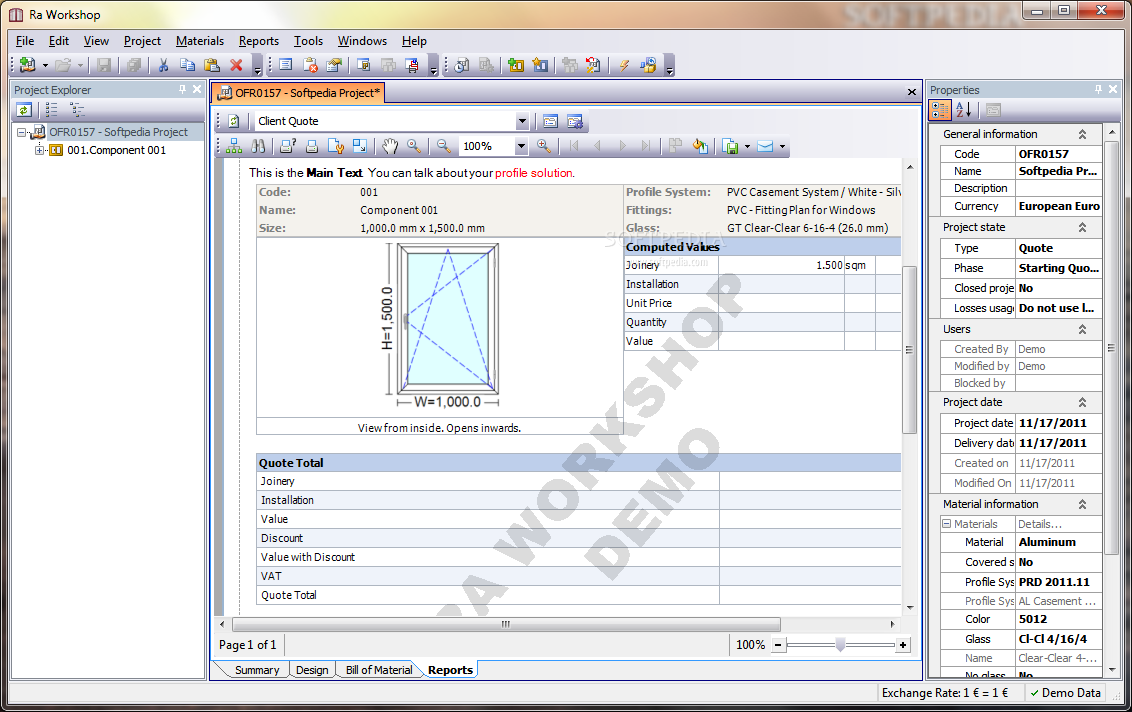Click the send via e-mail envelope icon
1132x712 pixels.
tap(765, 147)
